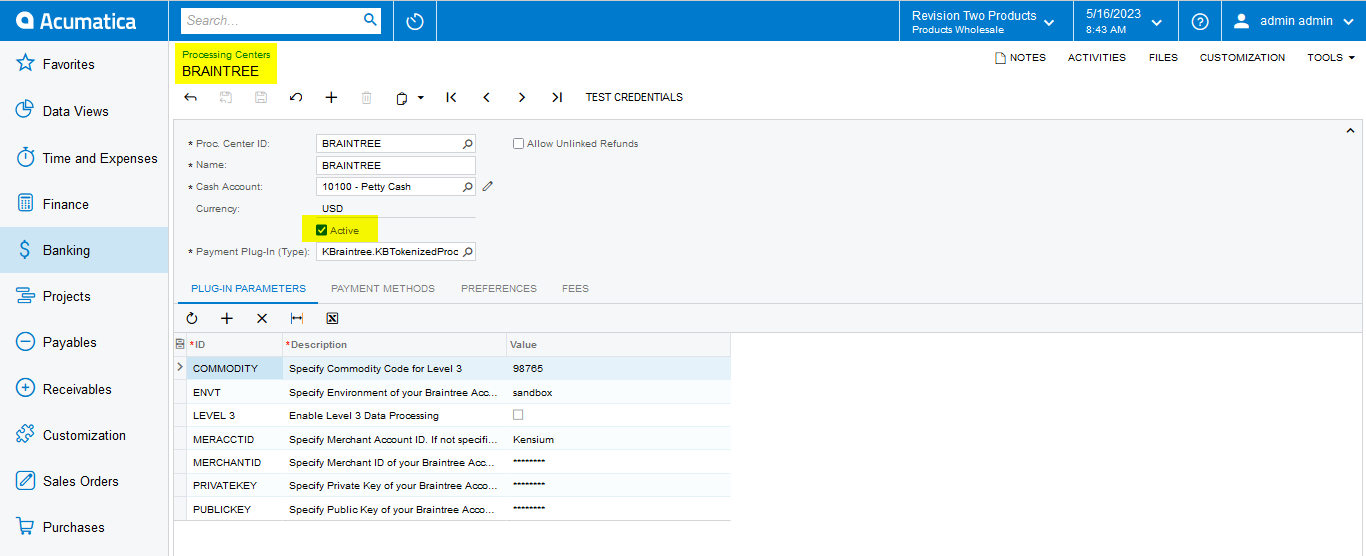
Task: Open Banking workspace
Action: tap(84, 250)
